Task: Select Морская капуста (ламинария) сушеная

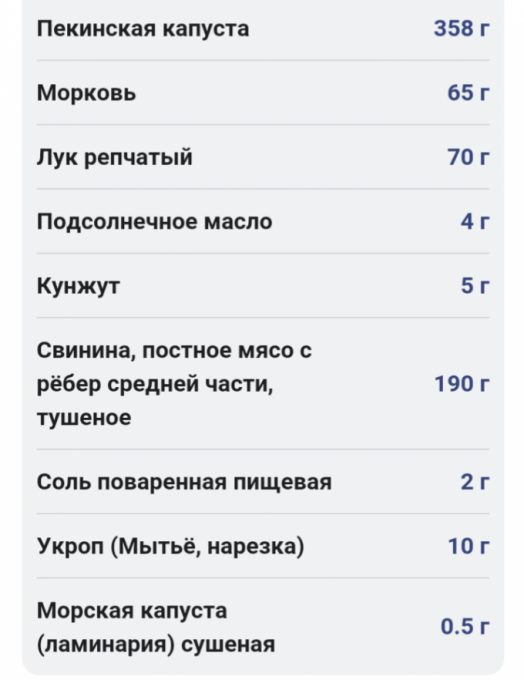Action: click(263, 627)
